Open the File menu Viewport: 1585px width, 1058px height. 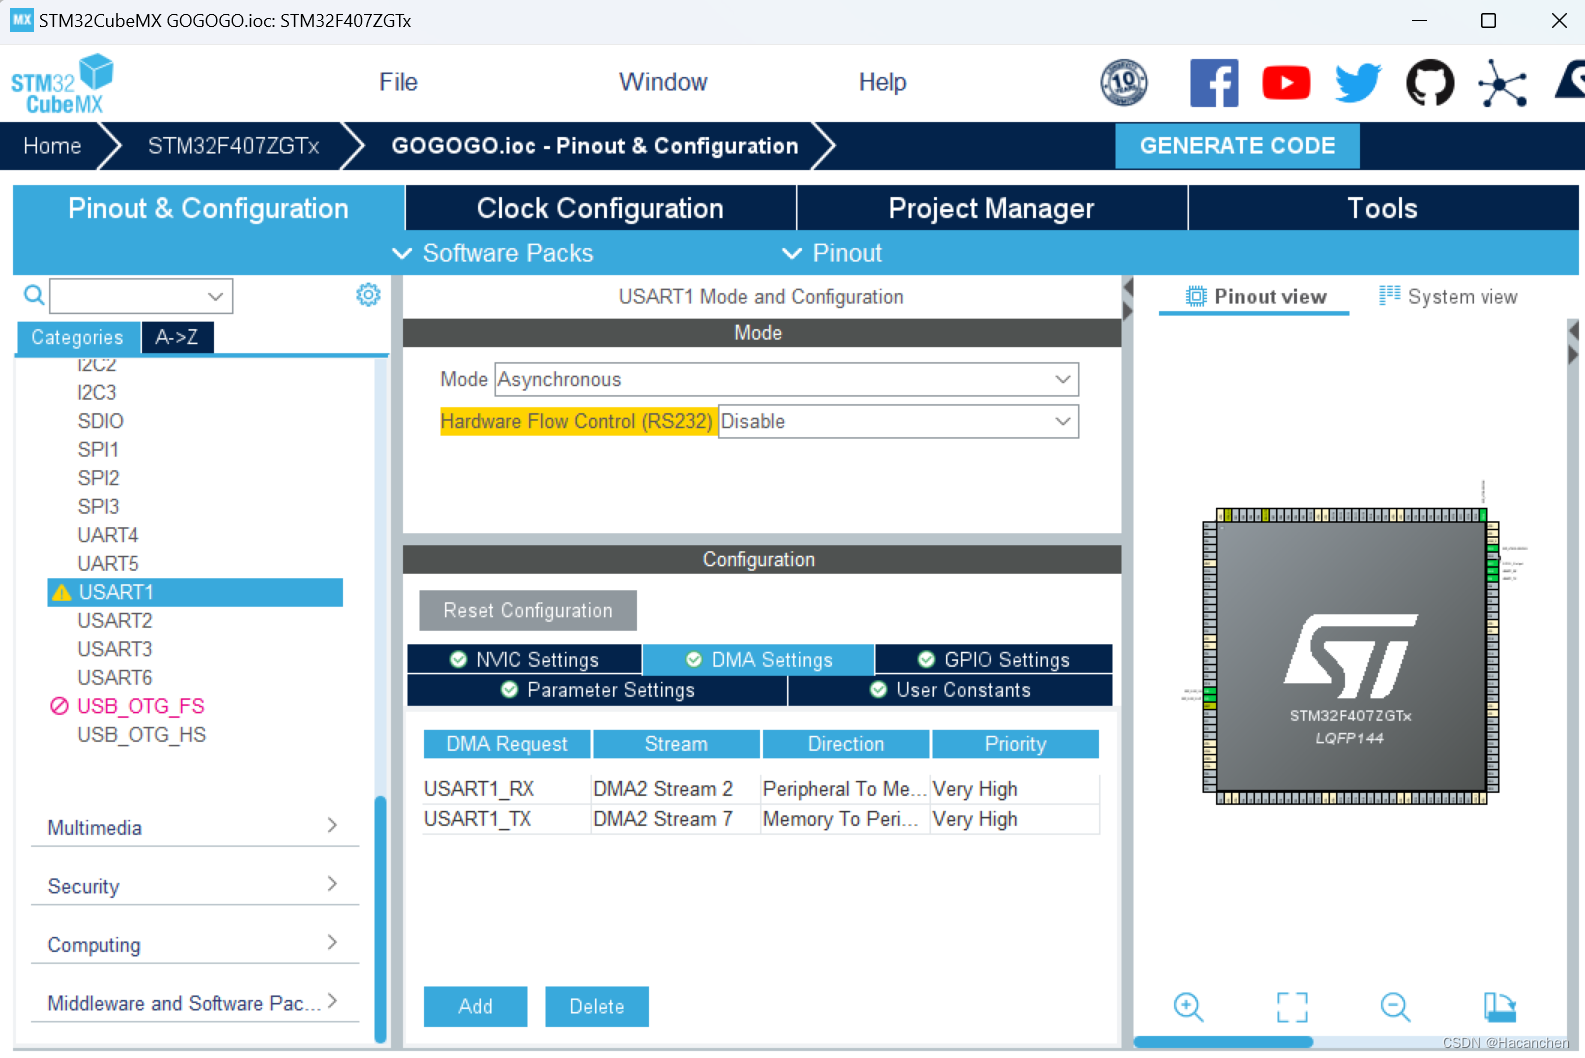[x=398, y=82]
